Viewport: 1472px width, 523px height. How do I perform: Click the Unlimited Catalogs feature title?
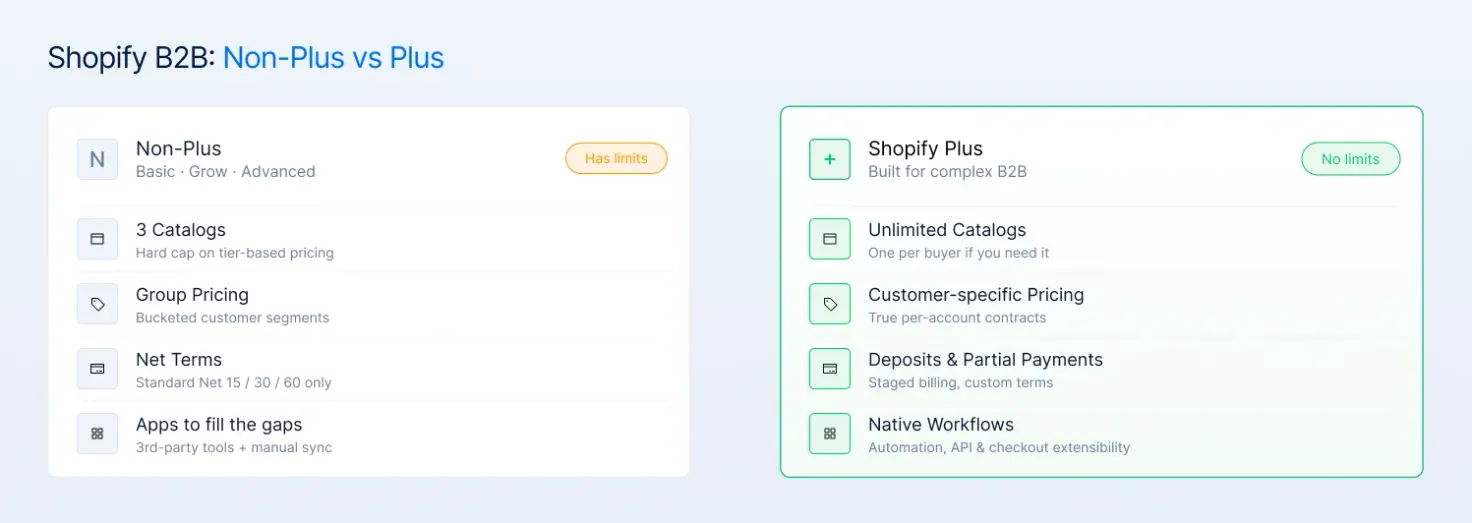(947, 230)
